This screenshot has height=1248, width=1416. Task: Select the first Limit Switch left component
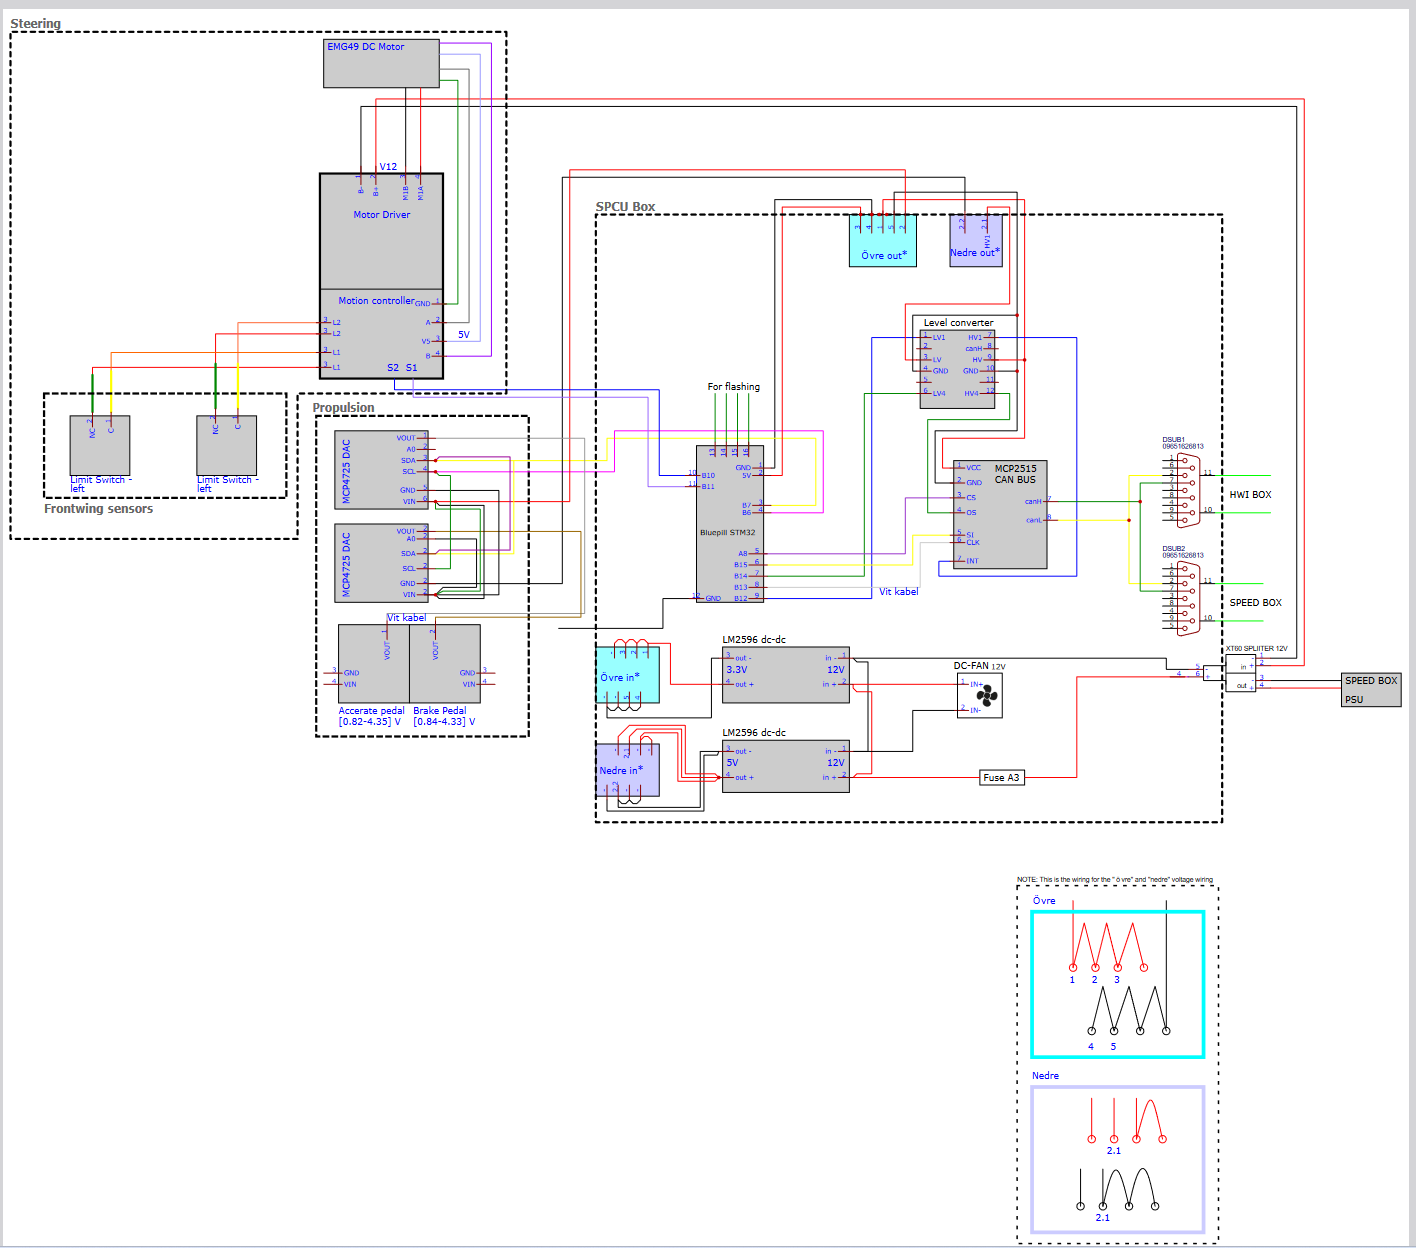(x=100, y=445)
